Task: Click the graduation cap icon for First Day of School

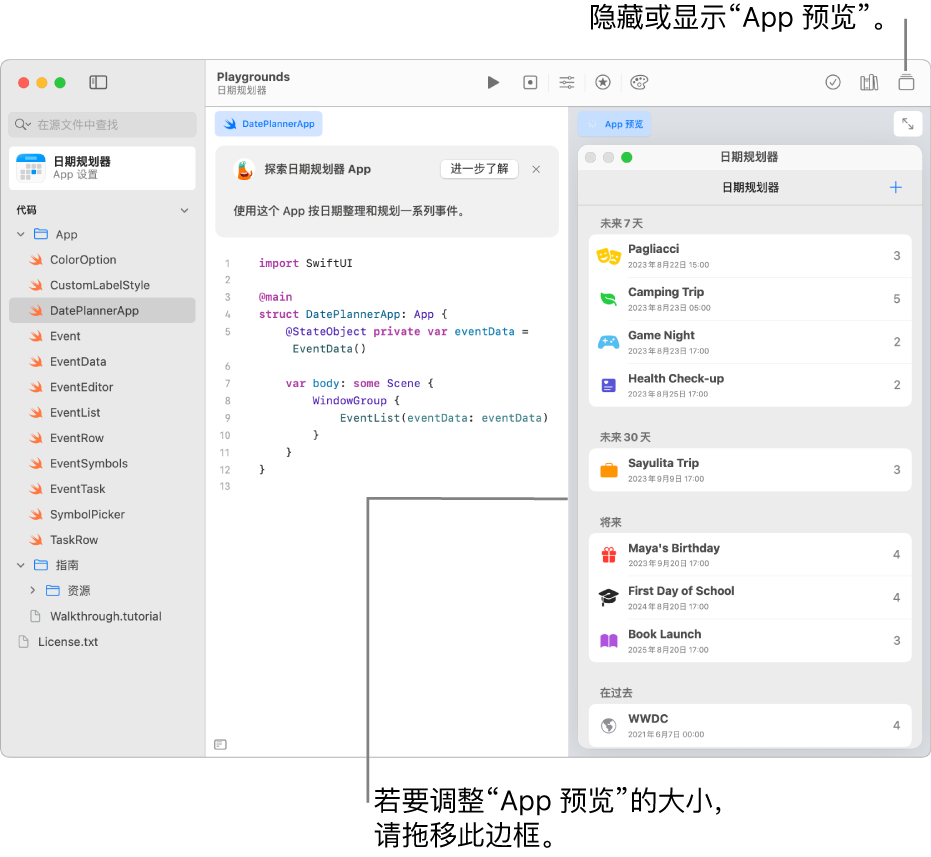Action: [609, 597]
